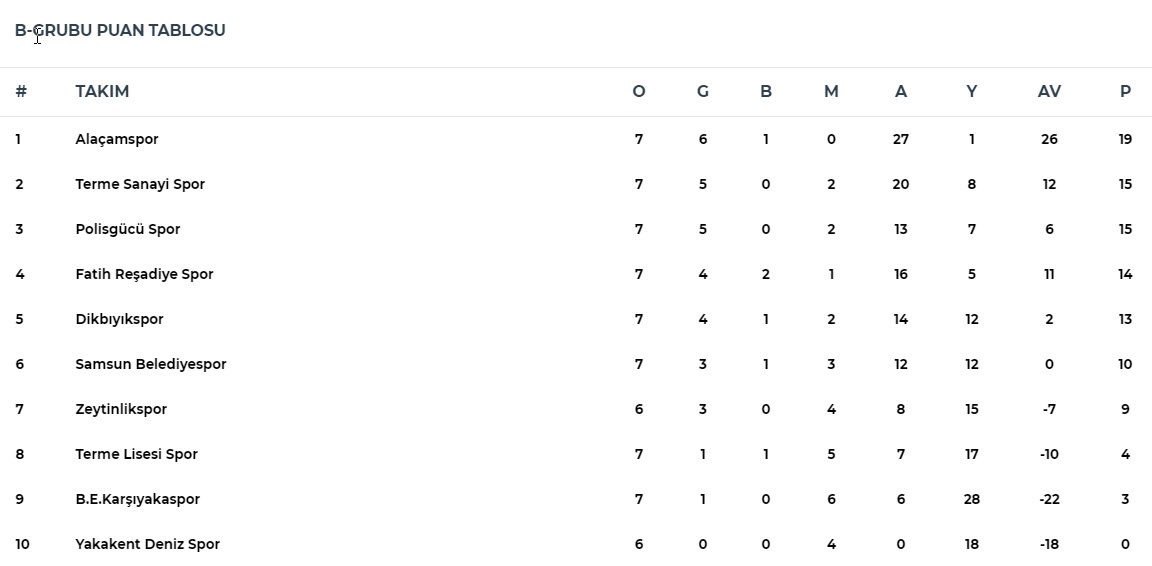Select the TAKIM column header
This screenshot has width=1152, height=566.
[102, 91]
